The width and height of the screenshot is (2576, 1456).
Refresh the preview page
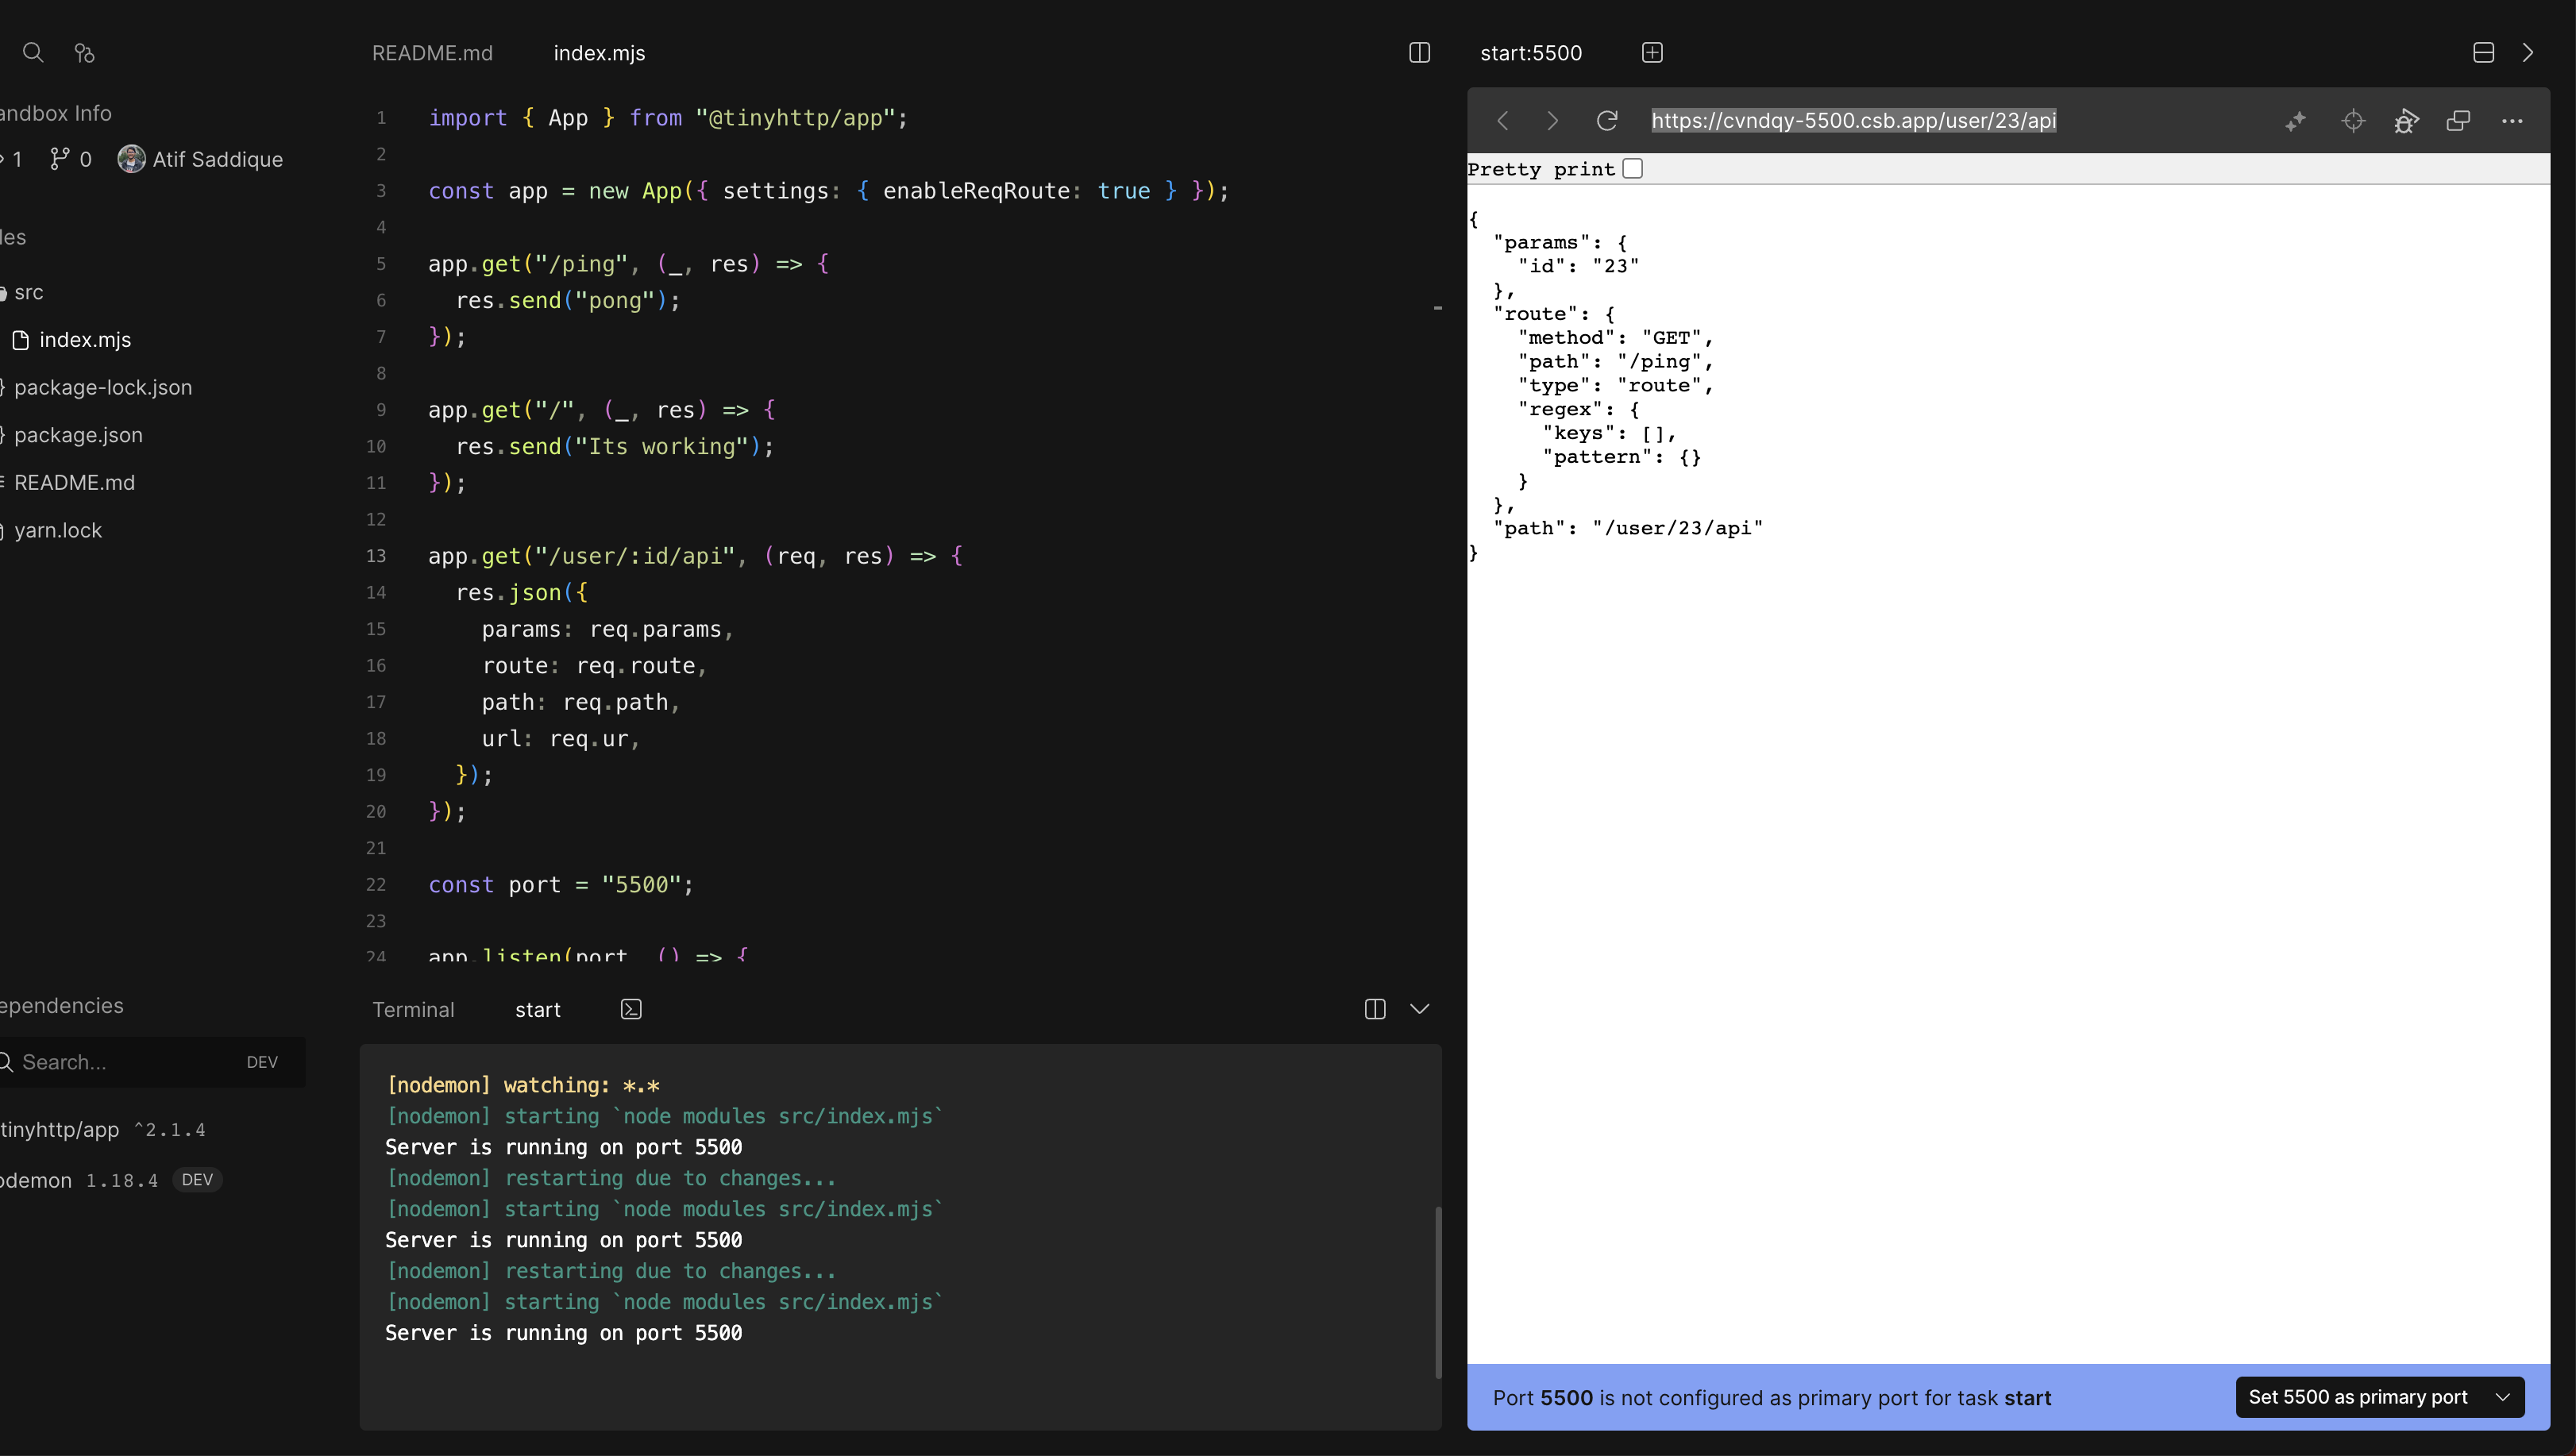pos(1607,120)
